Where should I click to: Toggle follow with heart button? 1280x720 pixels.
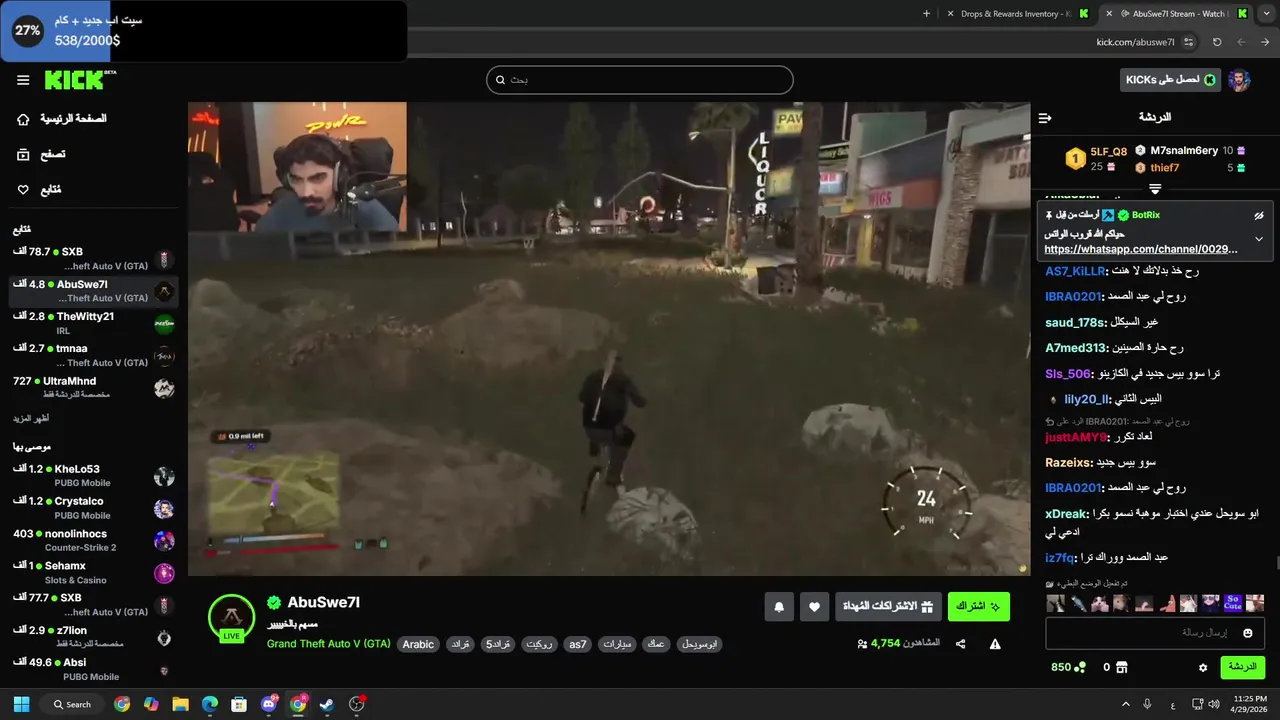coord(814,606)
